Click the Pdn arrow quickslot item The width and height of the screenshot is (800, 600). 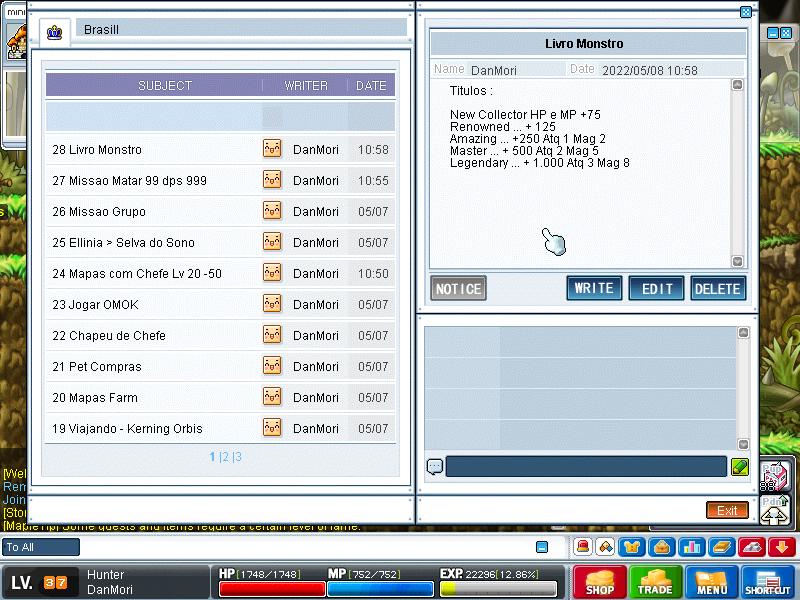click(774, 510)
